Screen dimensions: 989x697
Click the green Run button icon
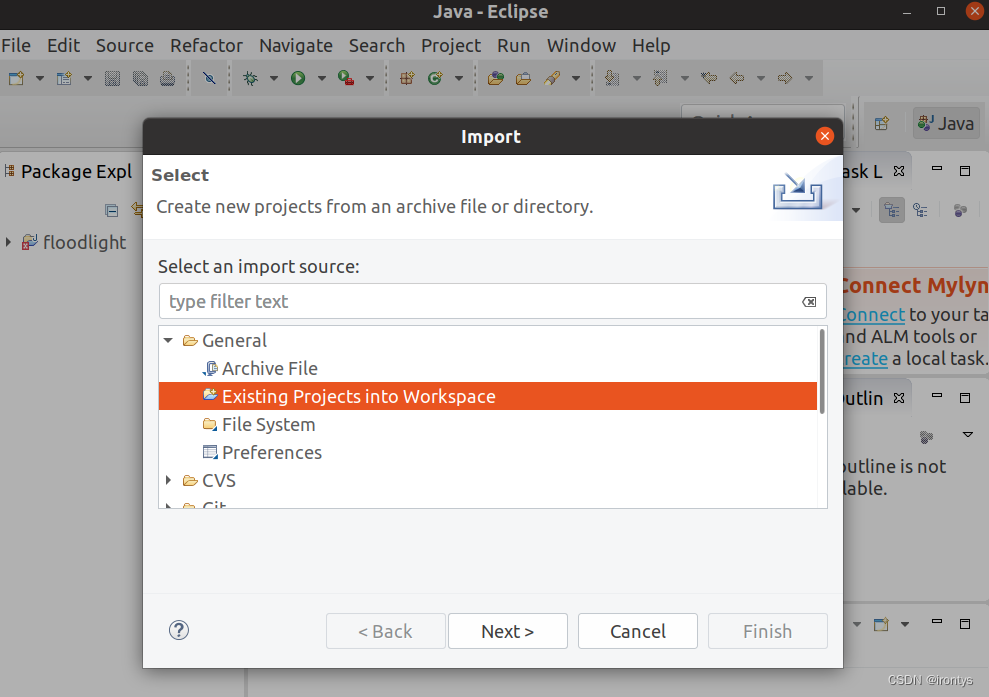pos(298,78)
